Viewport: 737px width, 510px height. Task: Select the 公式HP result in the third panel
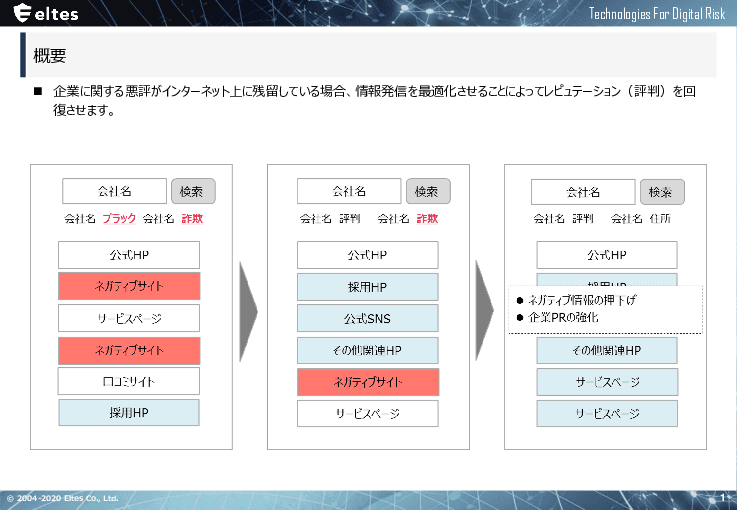(x=607, y=255)
